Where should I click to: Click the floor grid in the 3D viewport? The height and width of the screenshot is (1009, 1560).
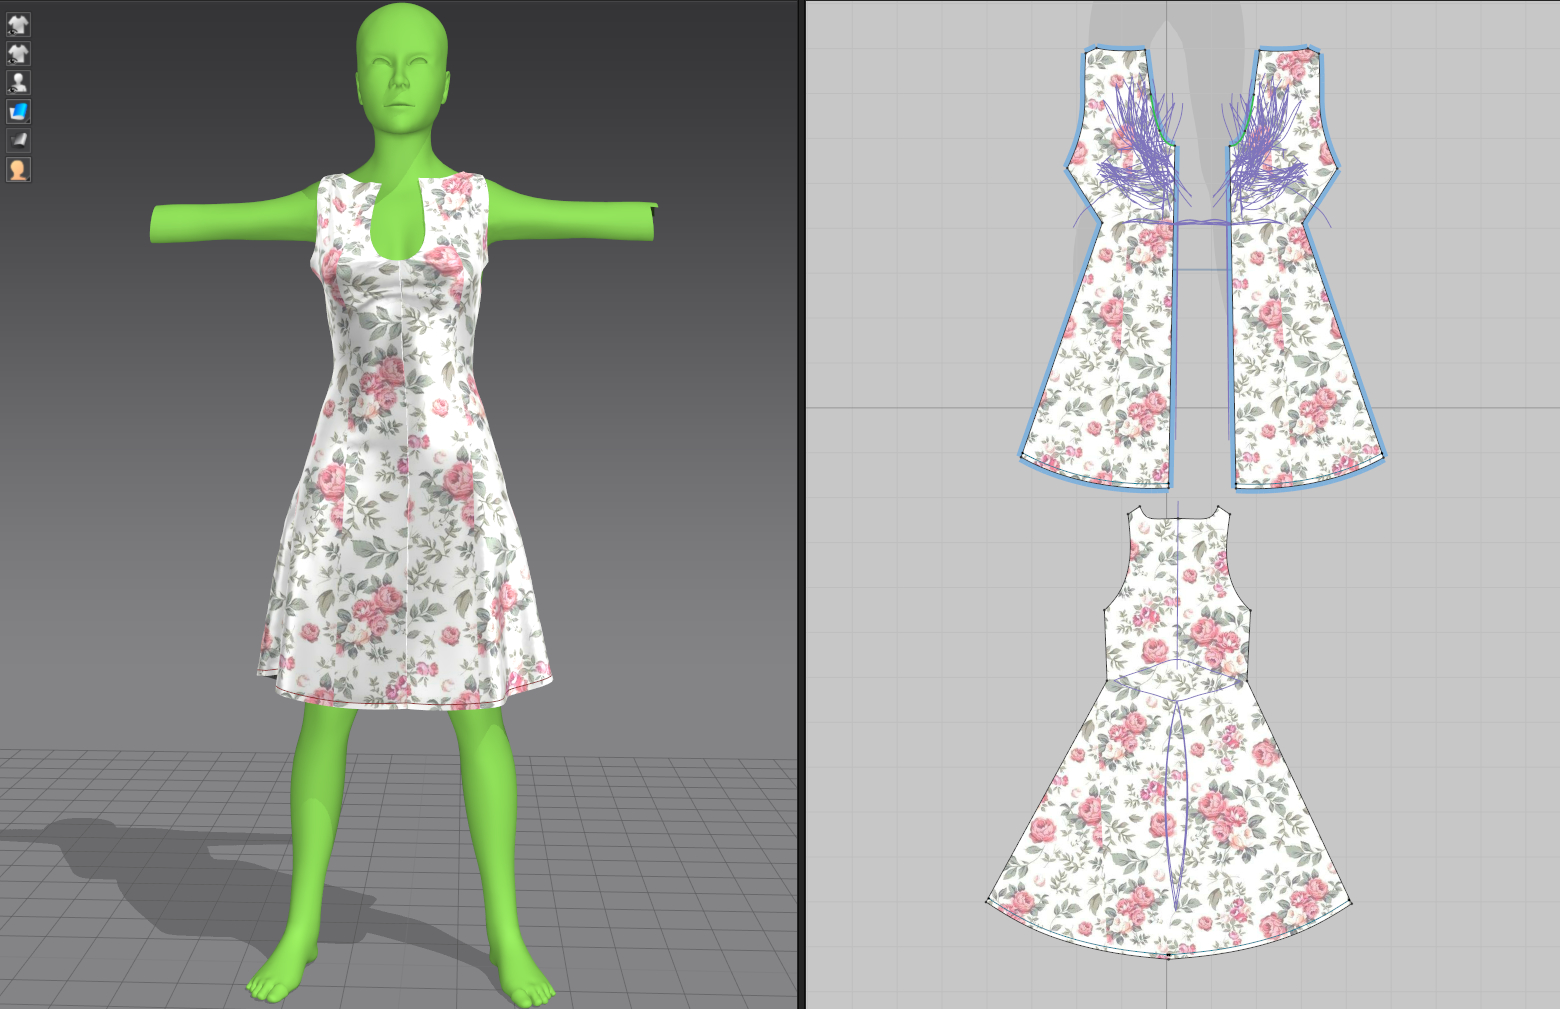(x=650, y=900)
